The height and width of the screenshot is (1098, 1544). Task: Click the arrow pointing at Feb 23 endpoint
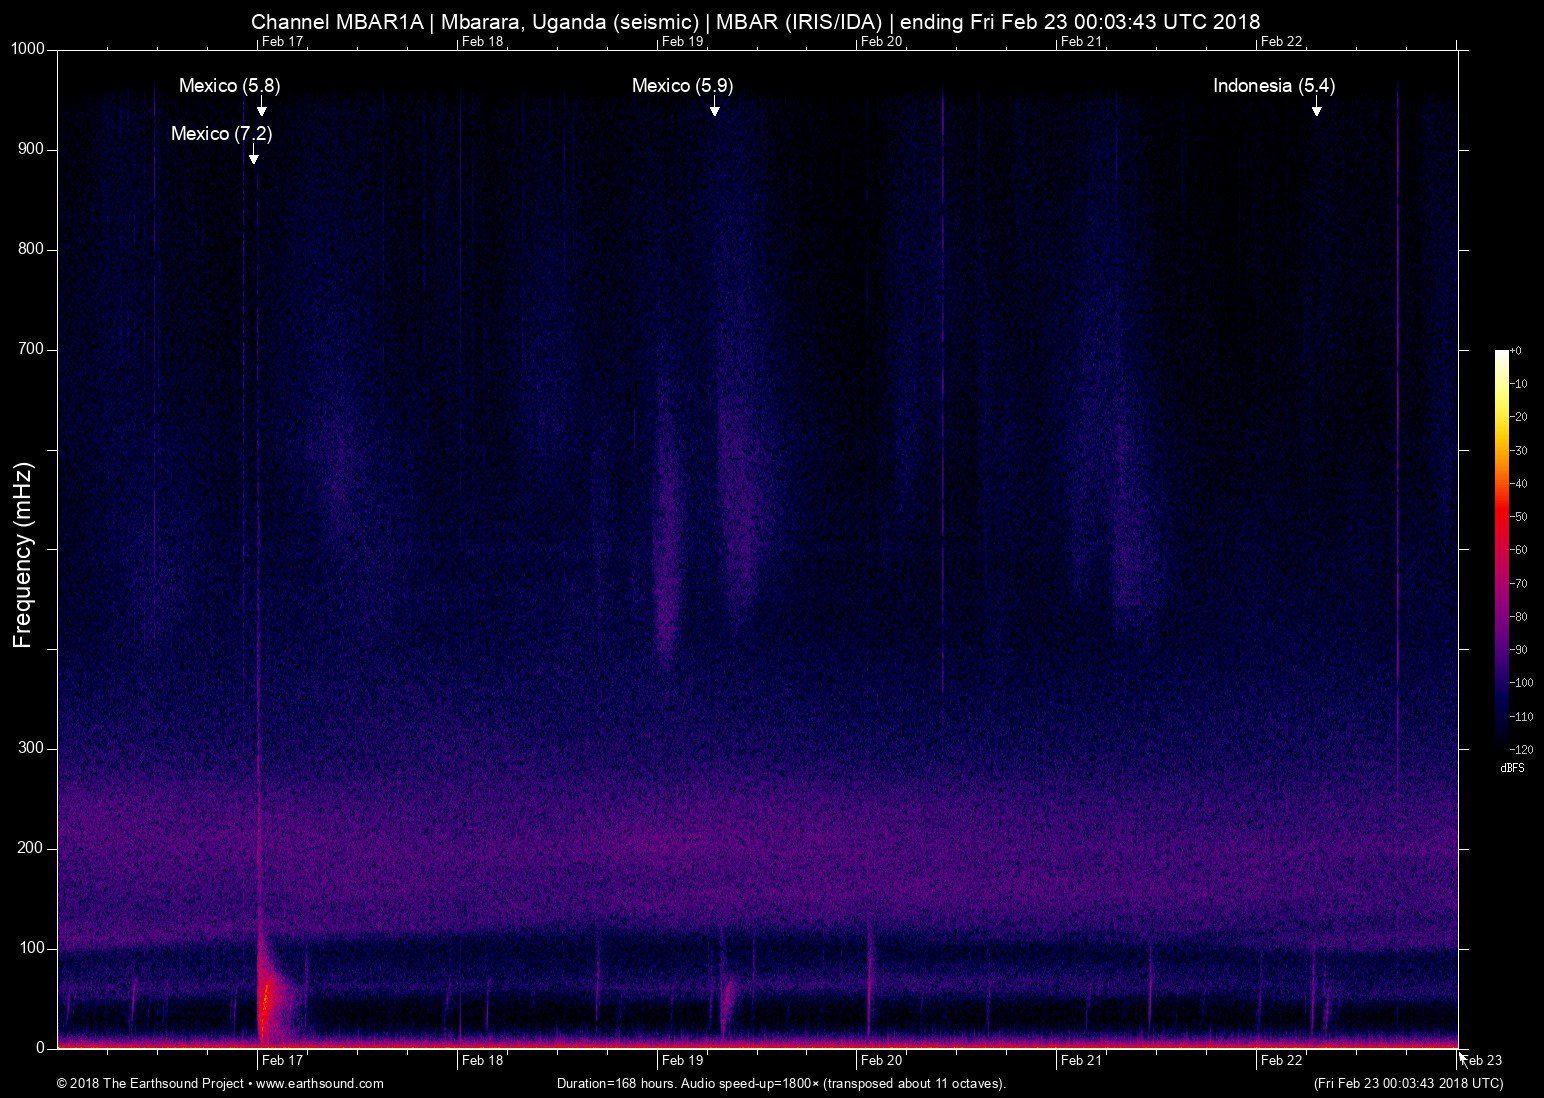click(1463, 1056)
